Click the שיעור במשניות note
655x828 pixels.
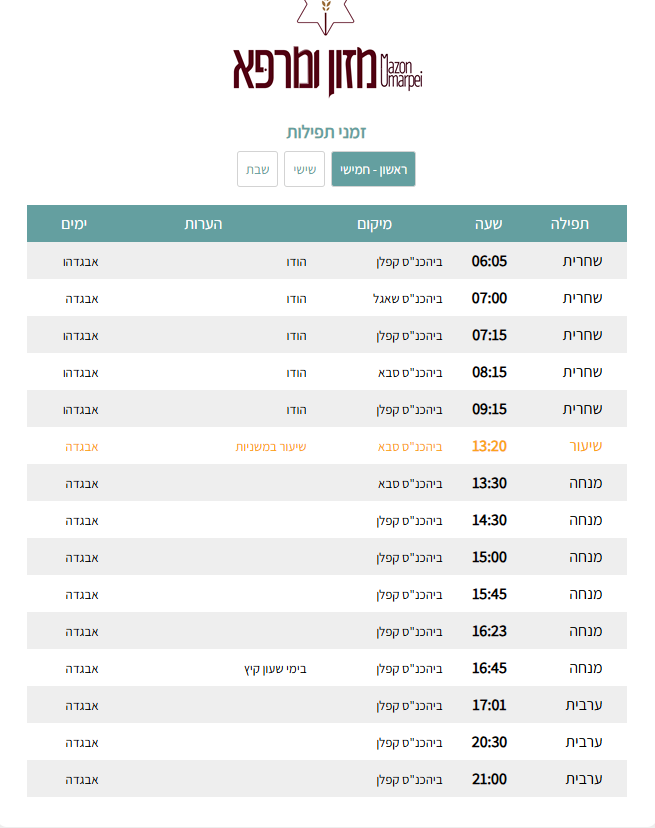click(270, 446)
